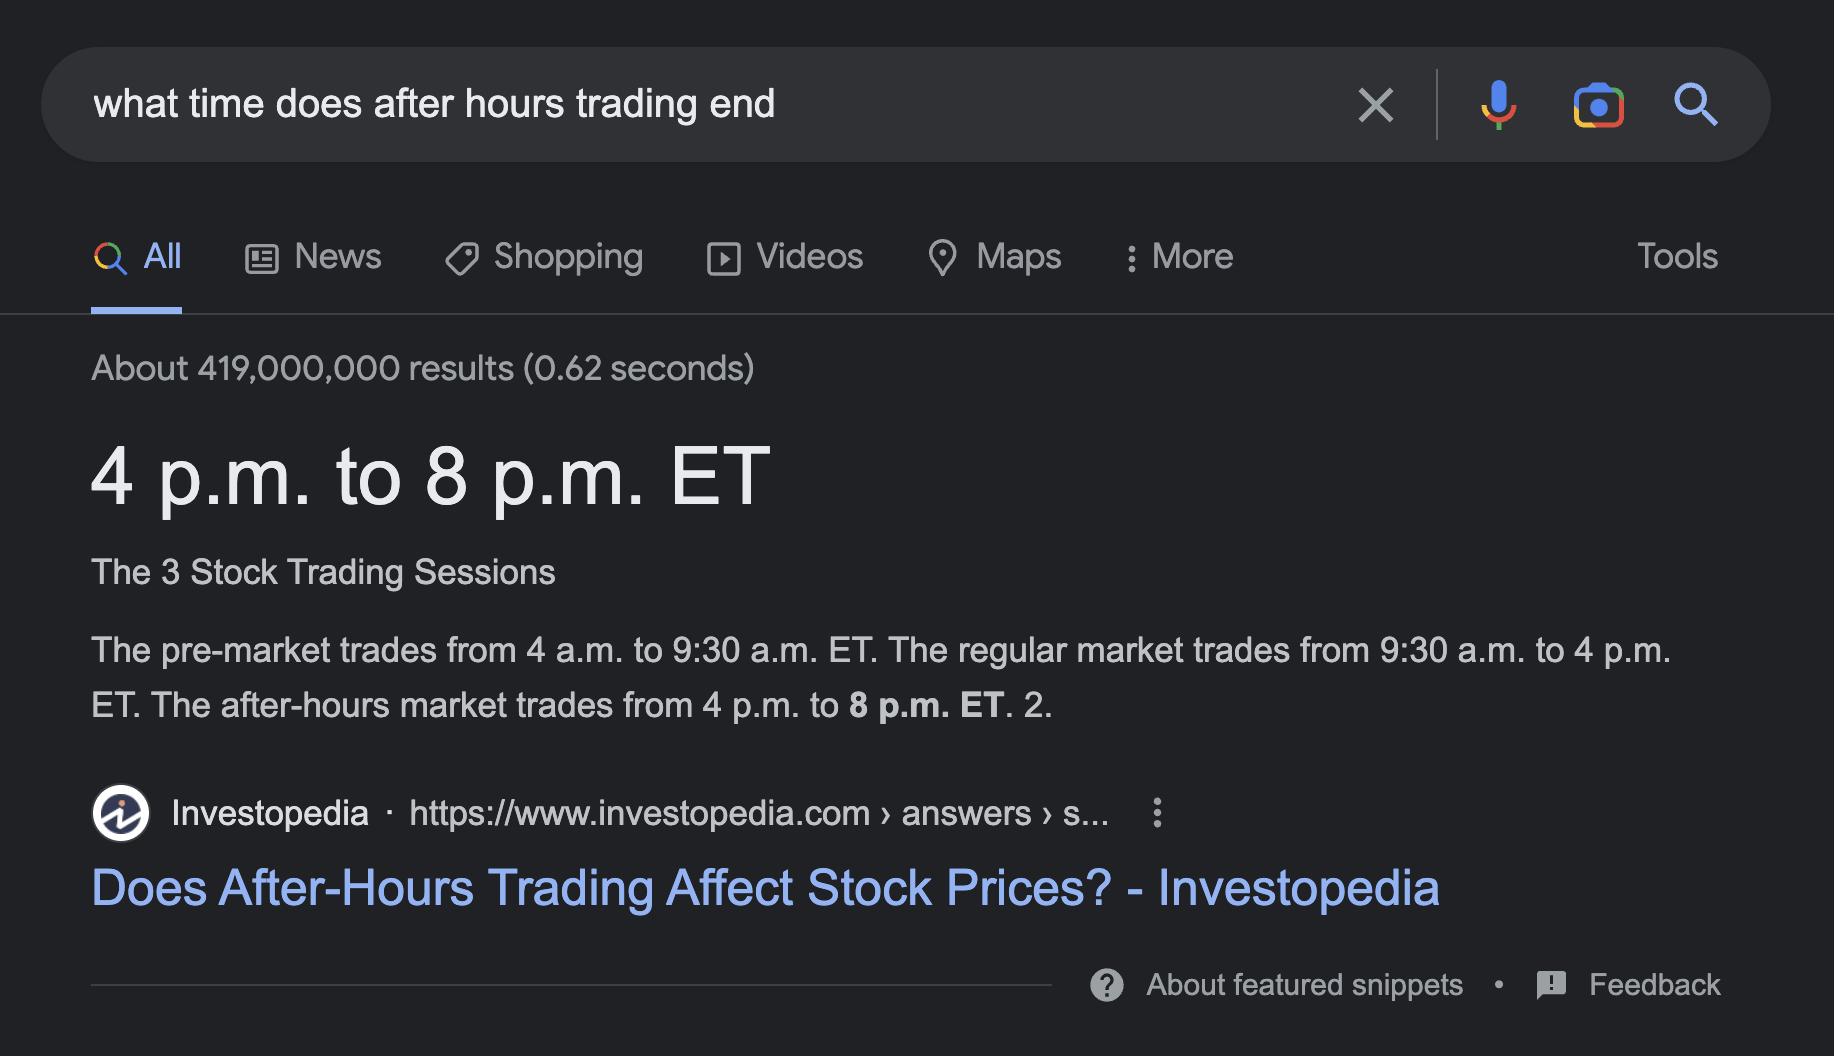
Task: Select the All results tab
Action: pyautogui.click(x=138, y=257)
